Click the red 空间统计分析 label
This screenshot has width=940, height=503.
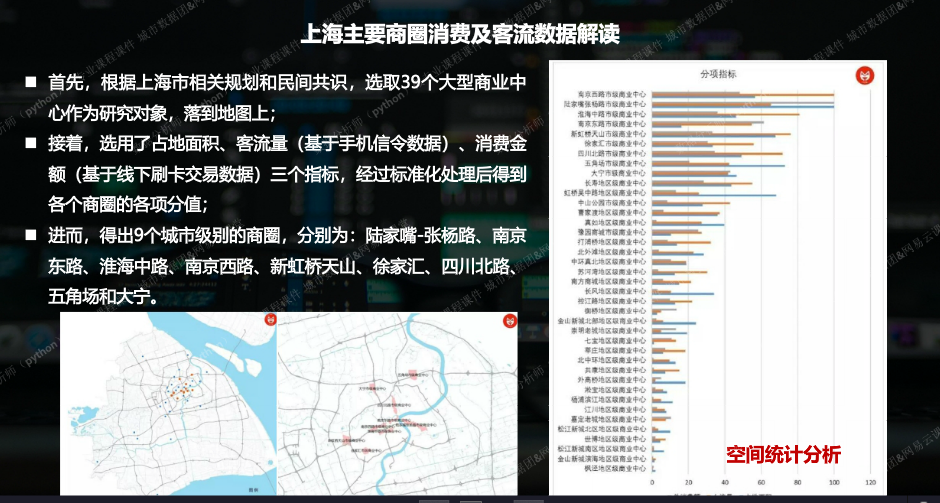(784, 454)
